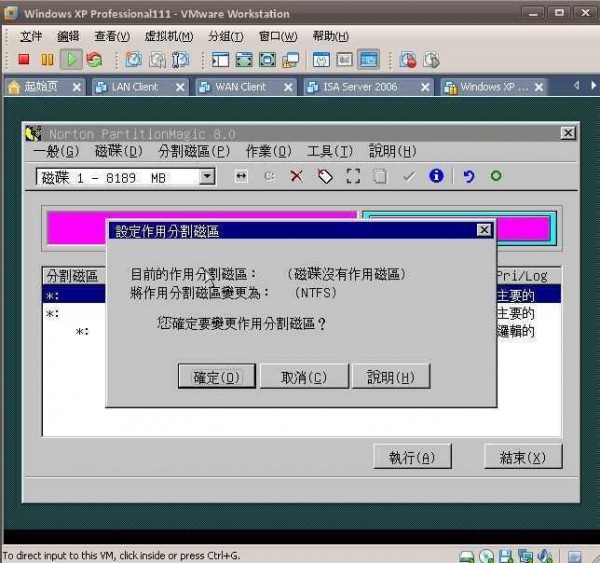Open the PartitionMagic 一般(G) menu
The image size is (600, 563).
(x=56, y=151)
